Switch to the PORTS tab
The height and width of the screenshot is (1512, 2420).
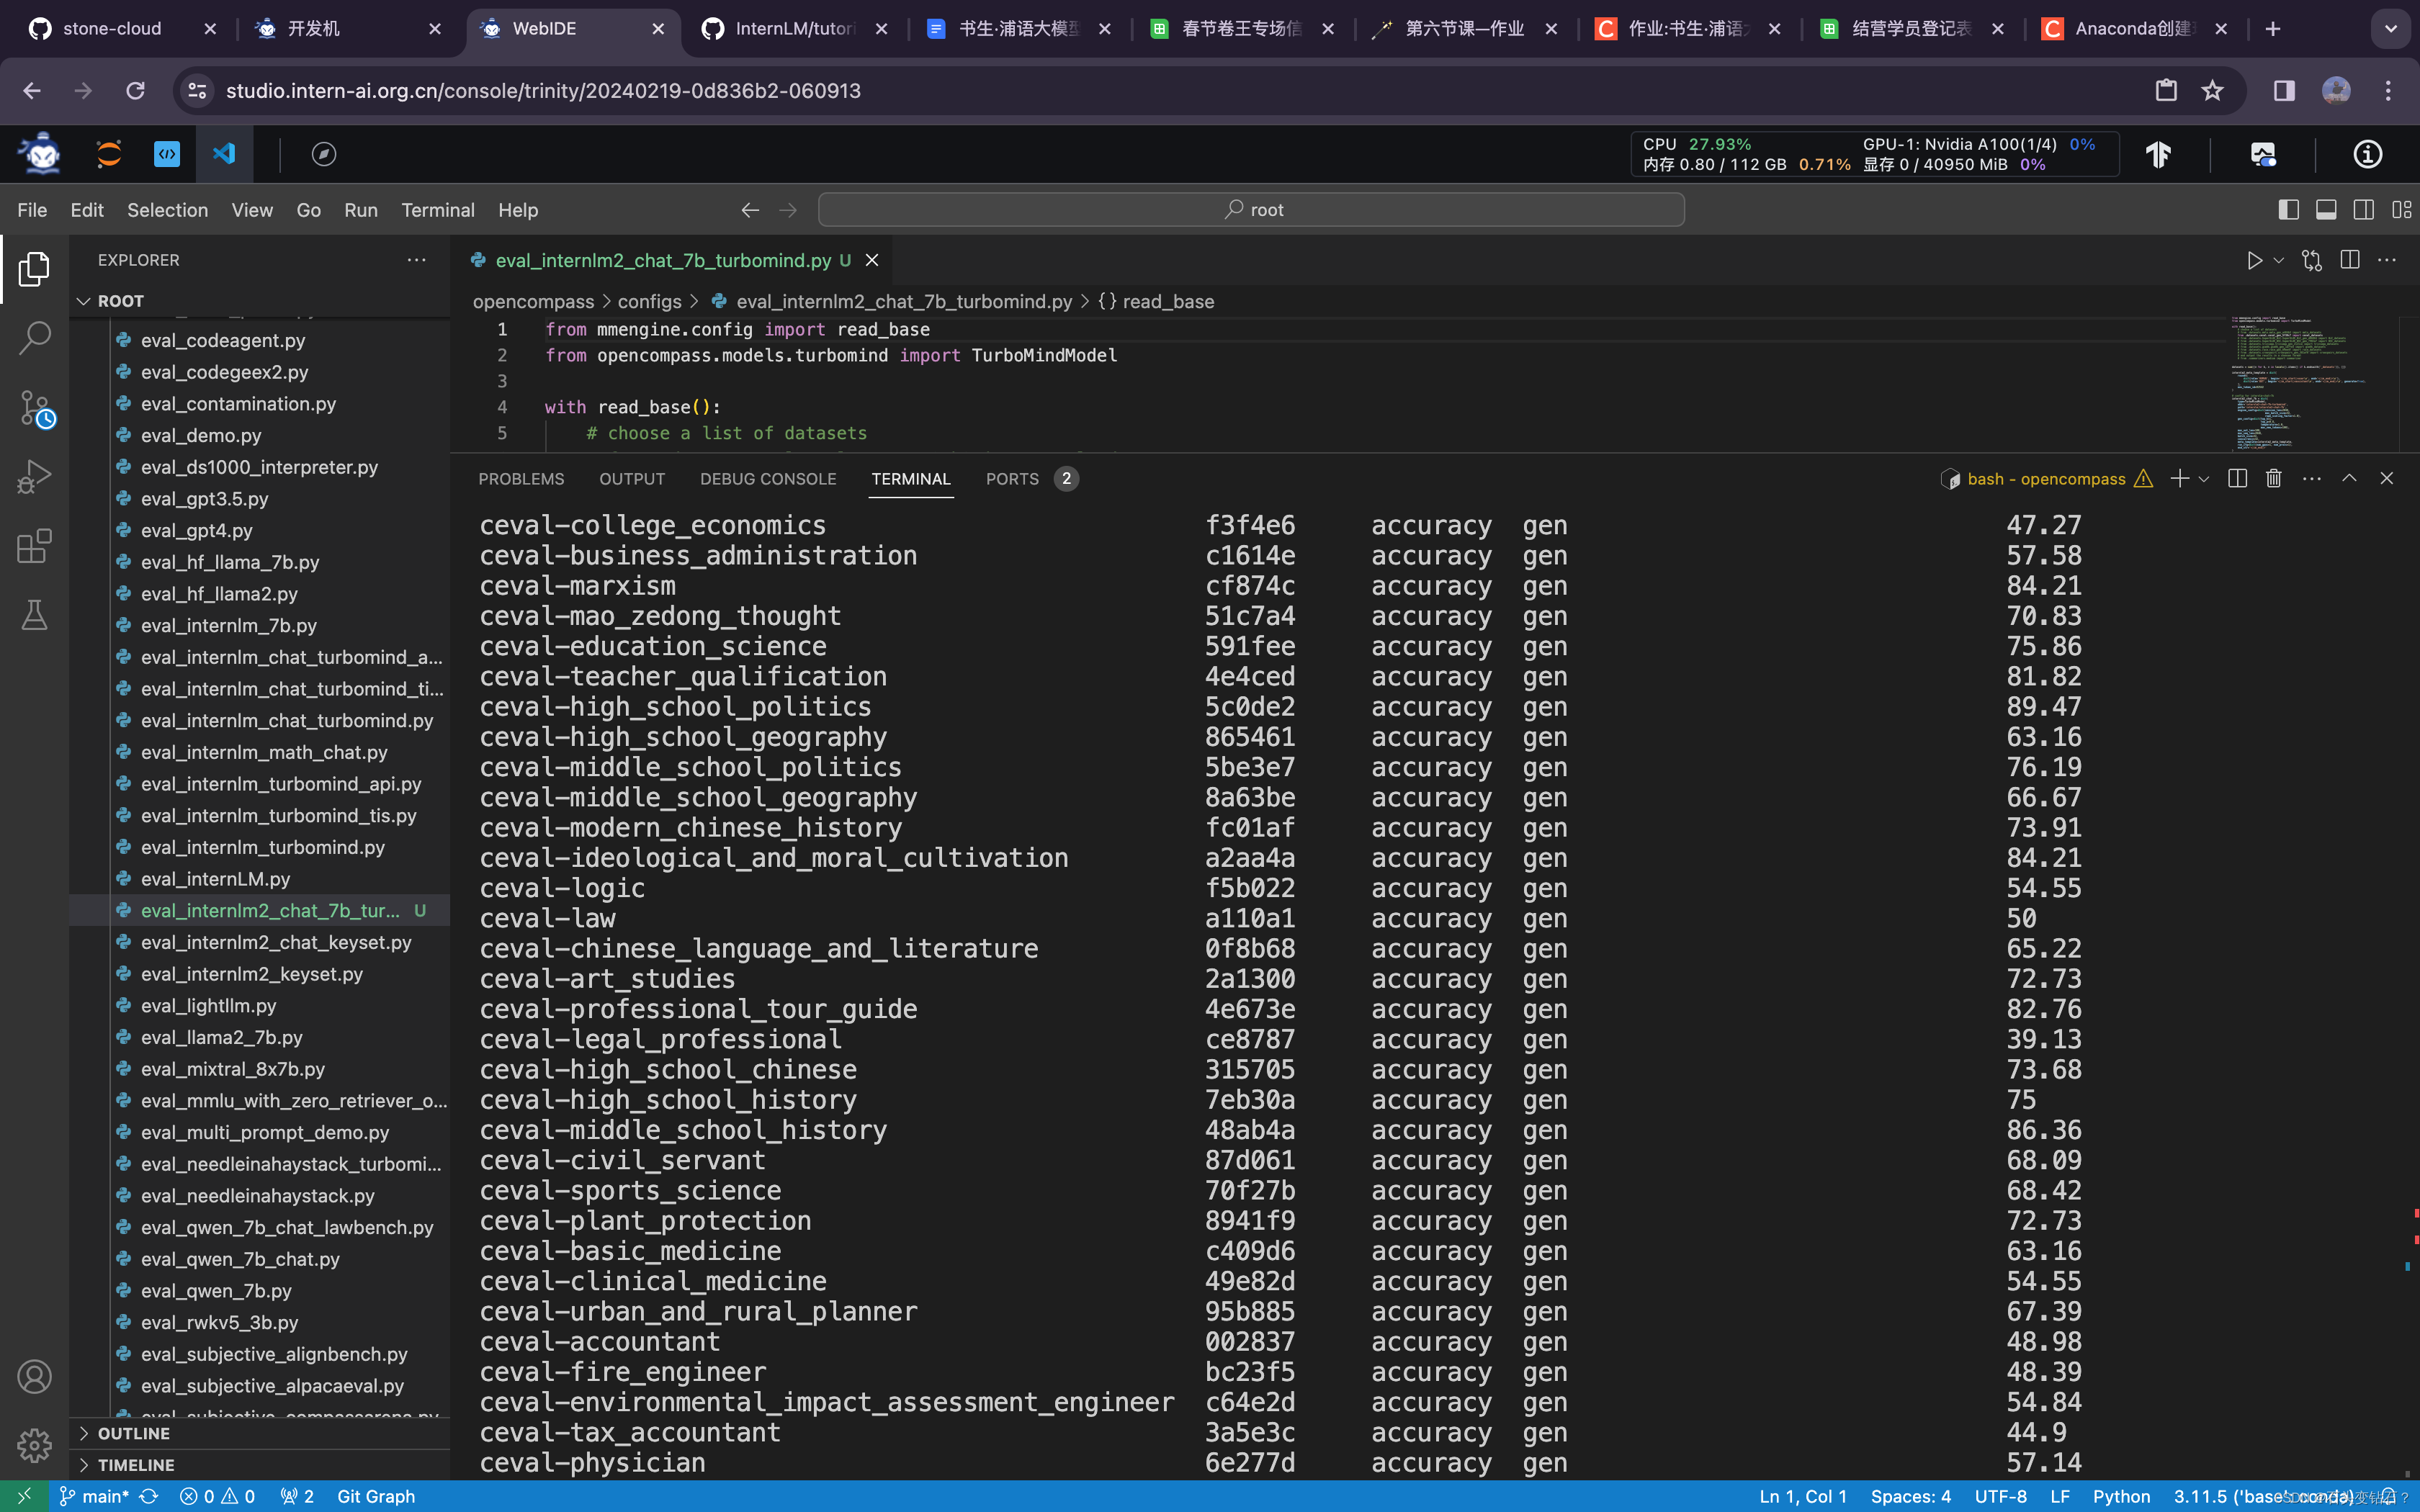coord(1012,479)
